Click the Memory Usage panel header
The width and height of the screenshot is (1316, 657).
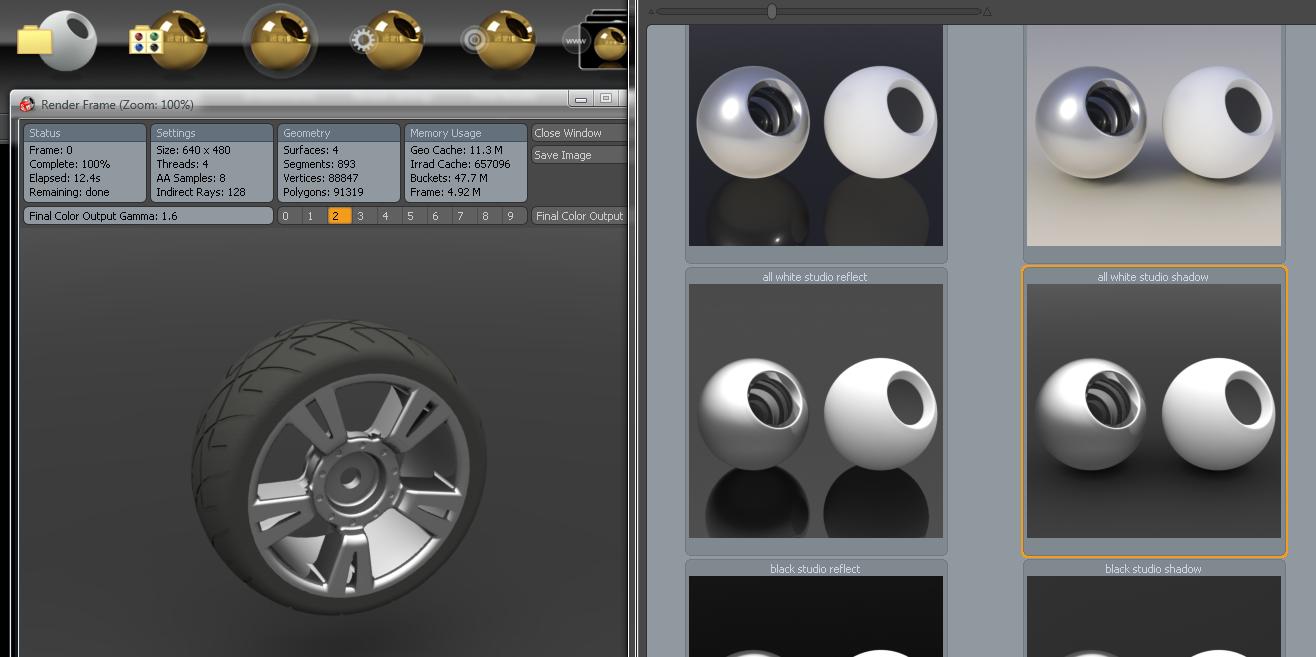pyautogui.click(x=466, y=133)
